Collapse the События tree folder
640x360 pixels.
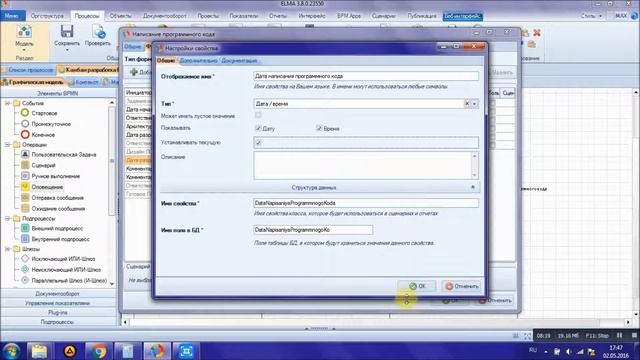coord(8,103)
